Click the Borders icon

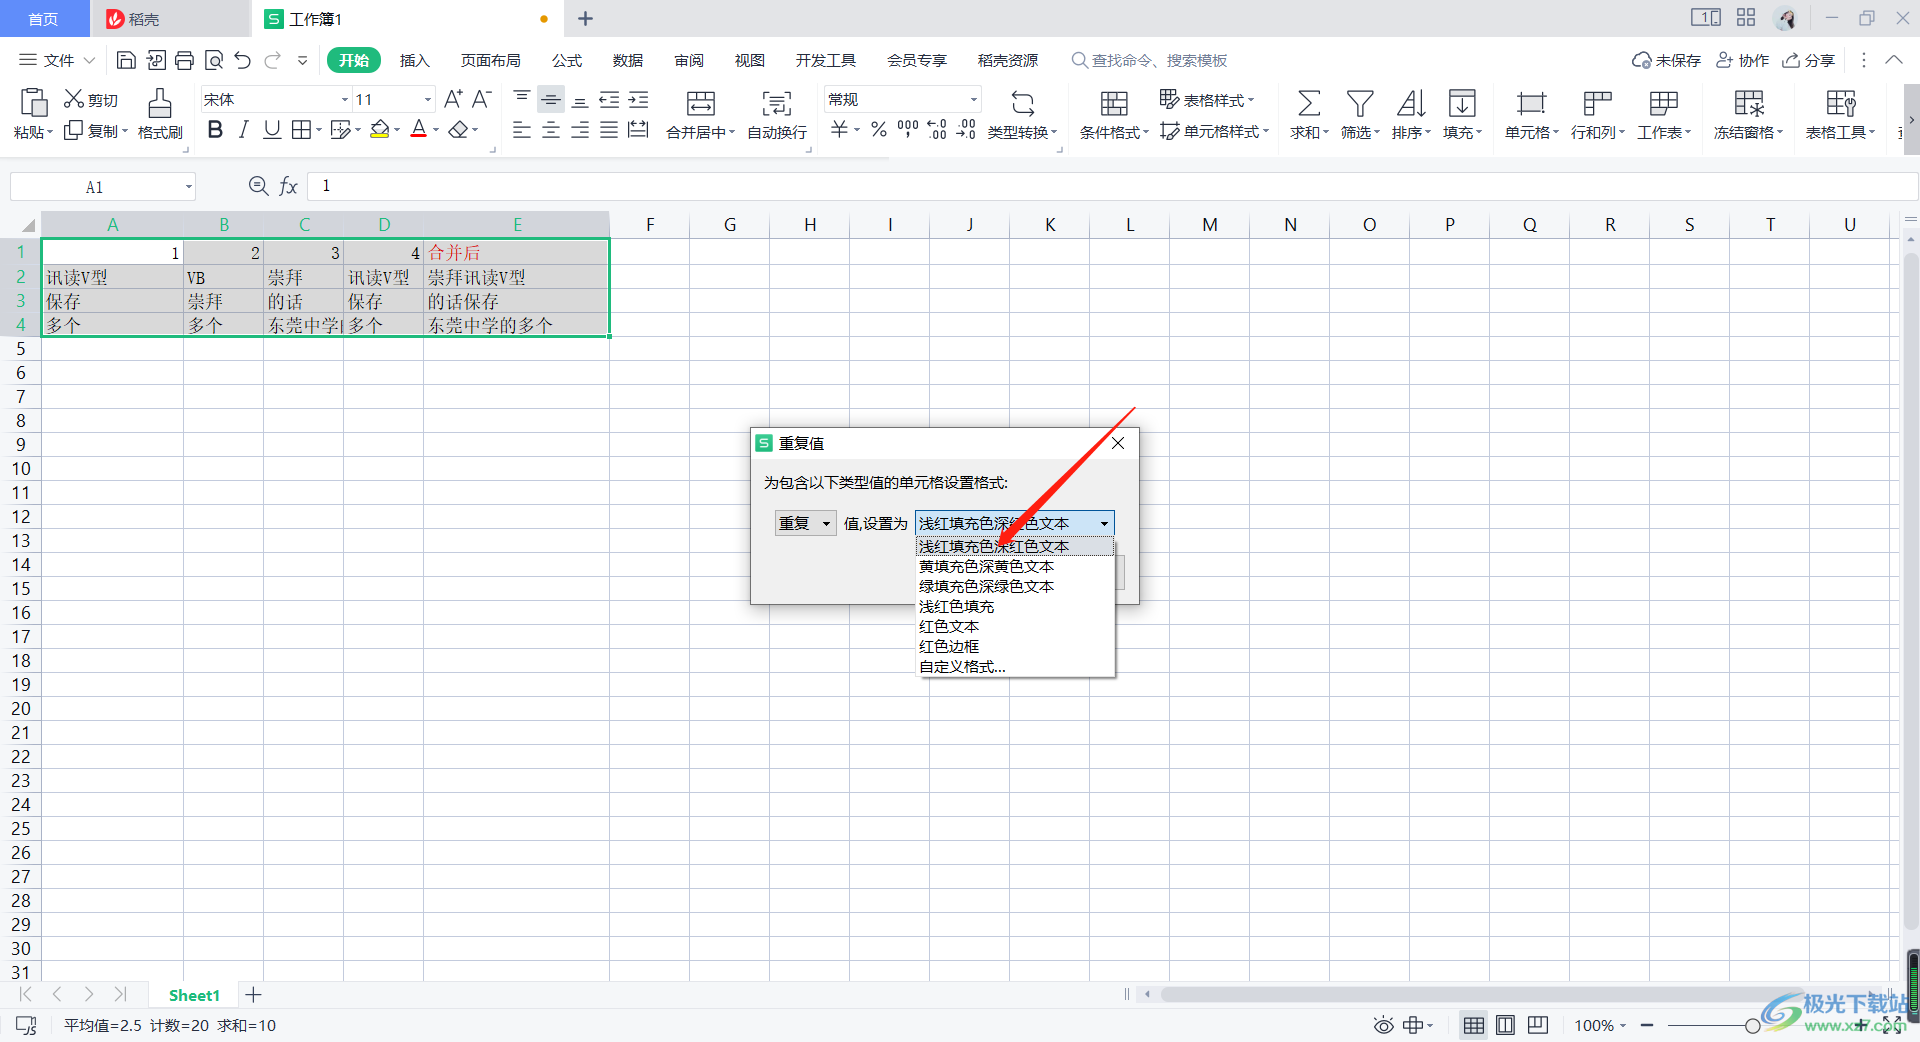tap(301, 129)
